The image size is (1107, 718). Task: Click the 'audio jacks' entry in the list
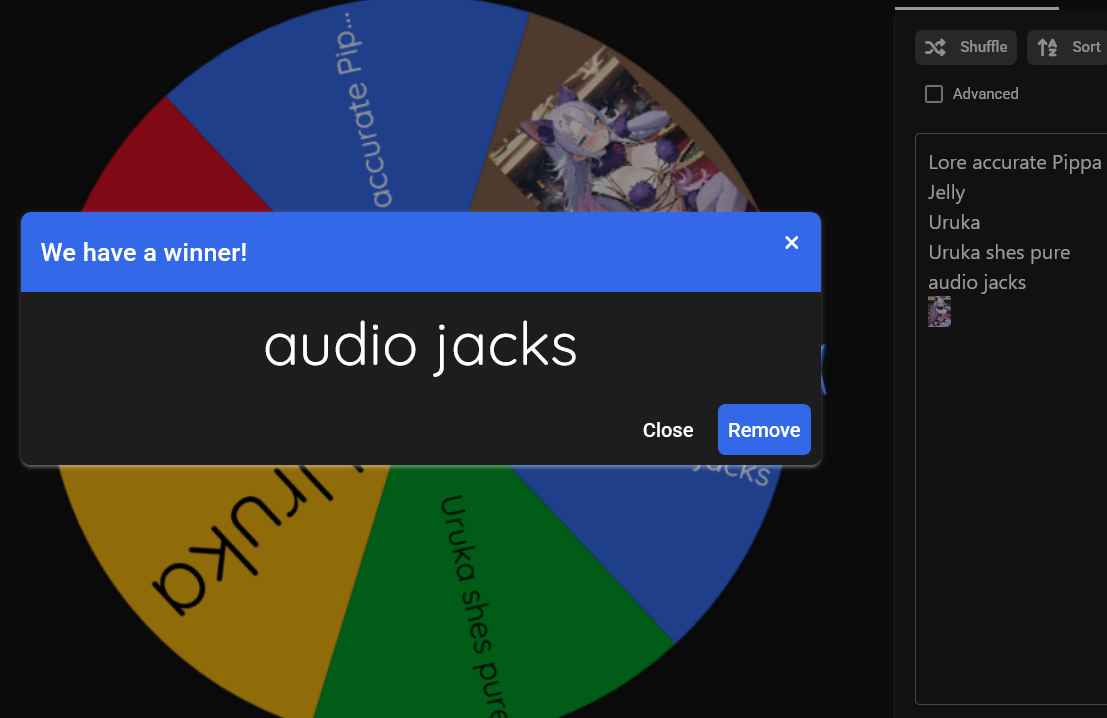[x=977, y=282]
